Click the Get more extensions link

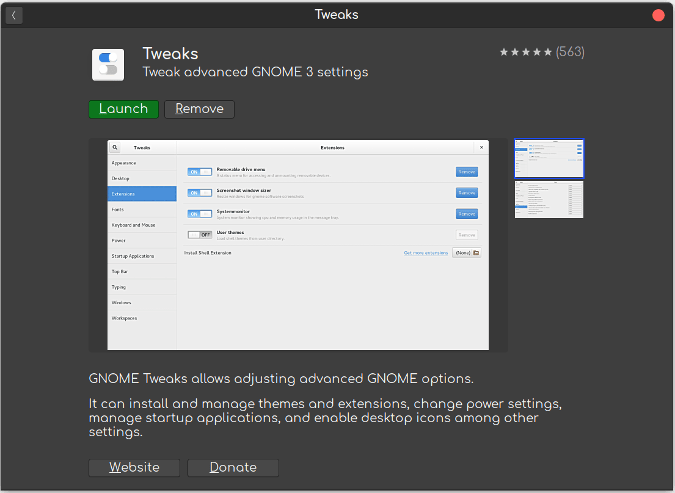coord(425,253)
